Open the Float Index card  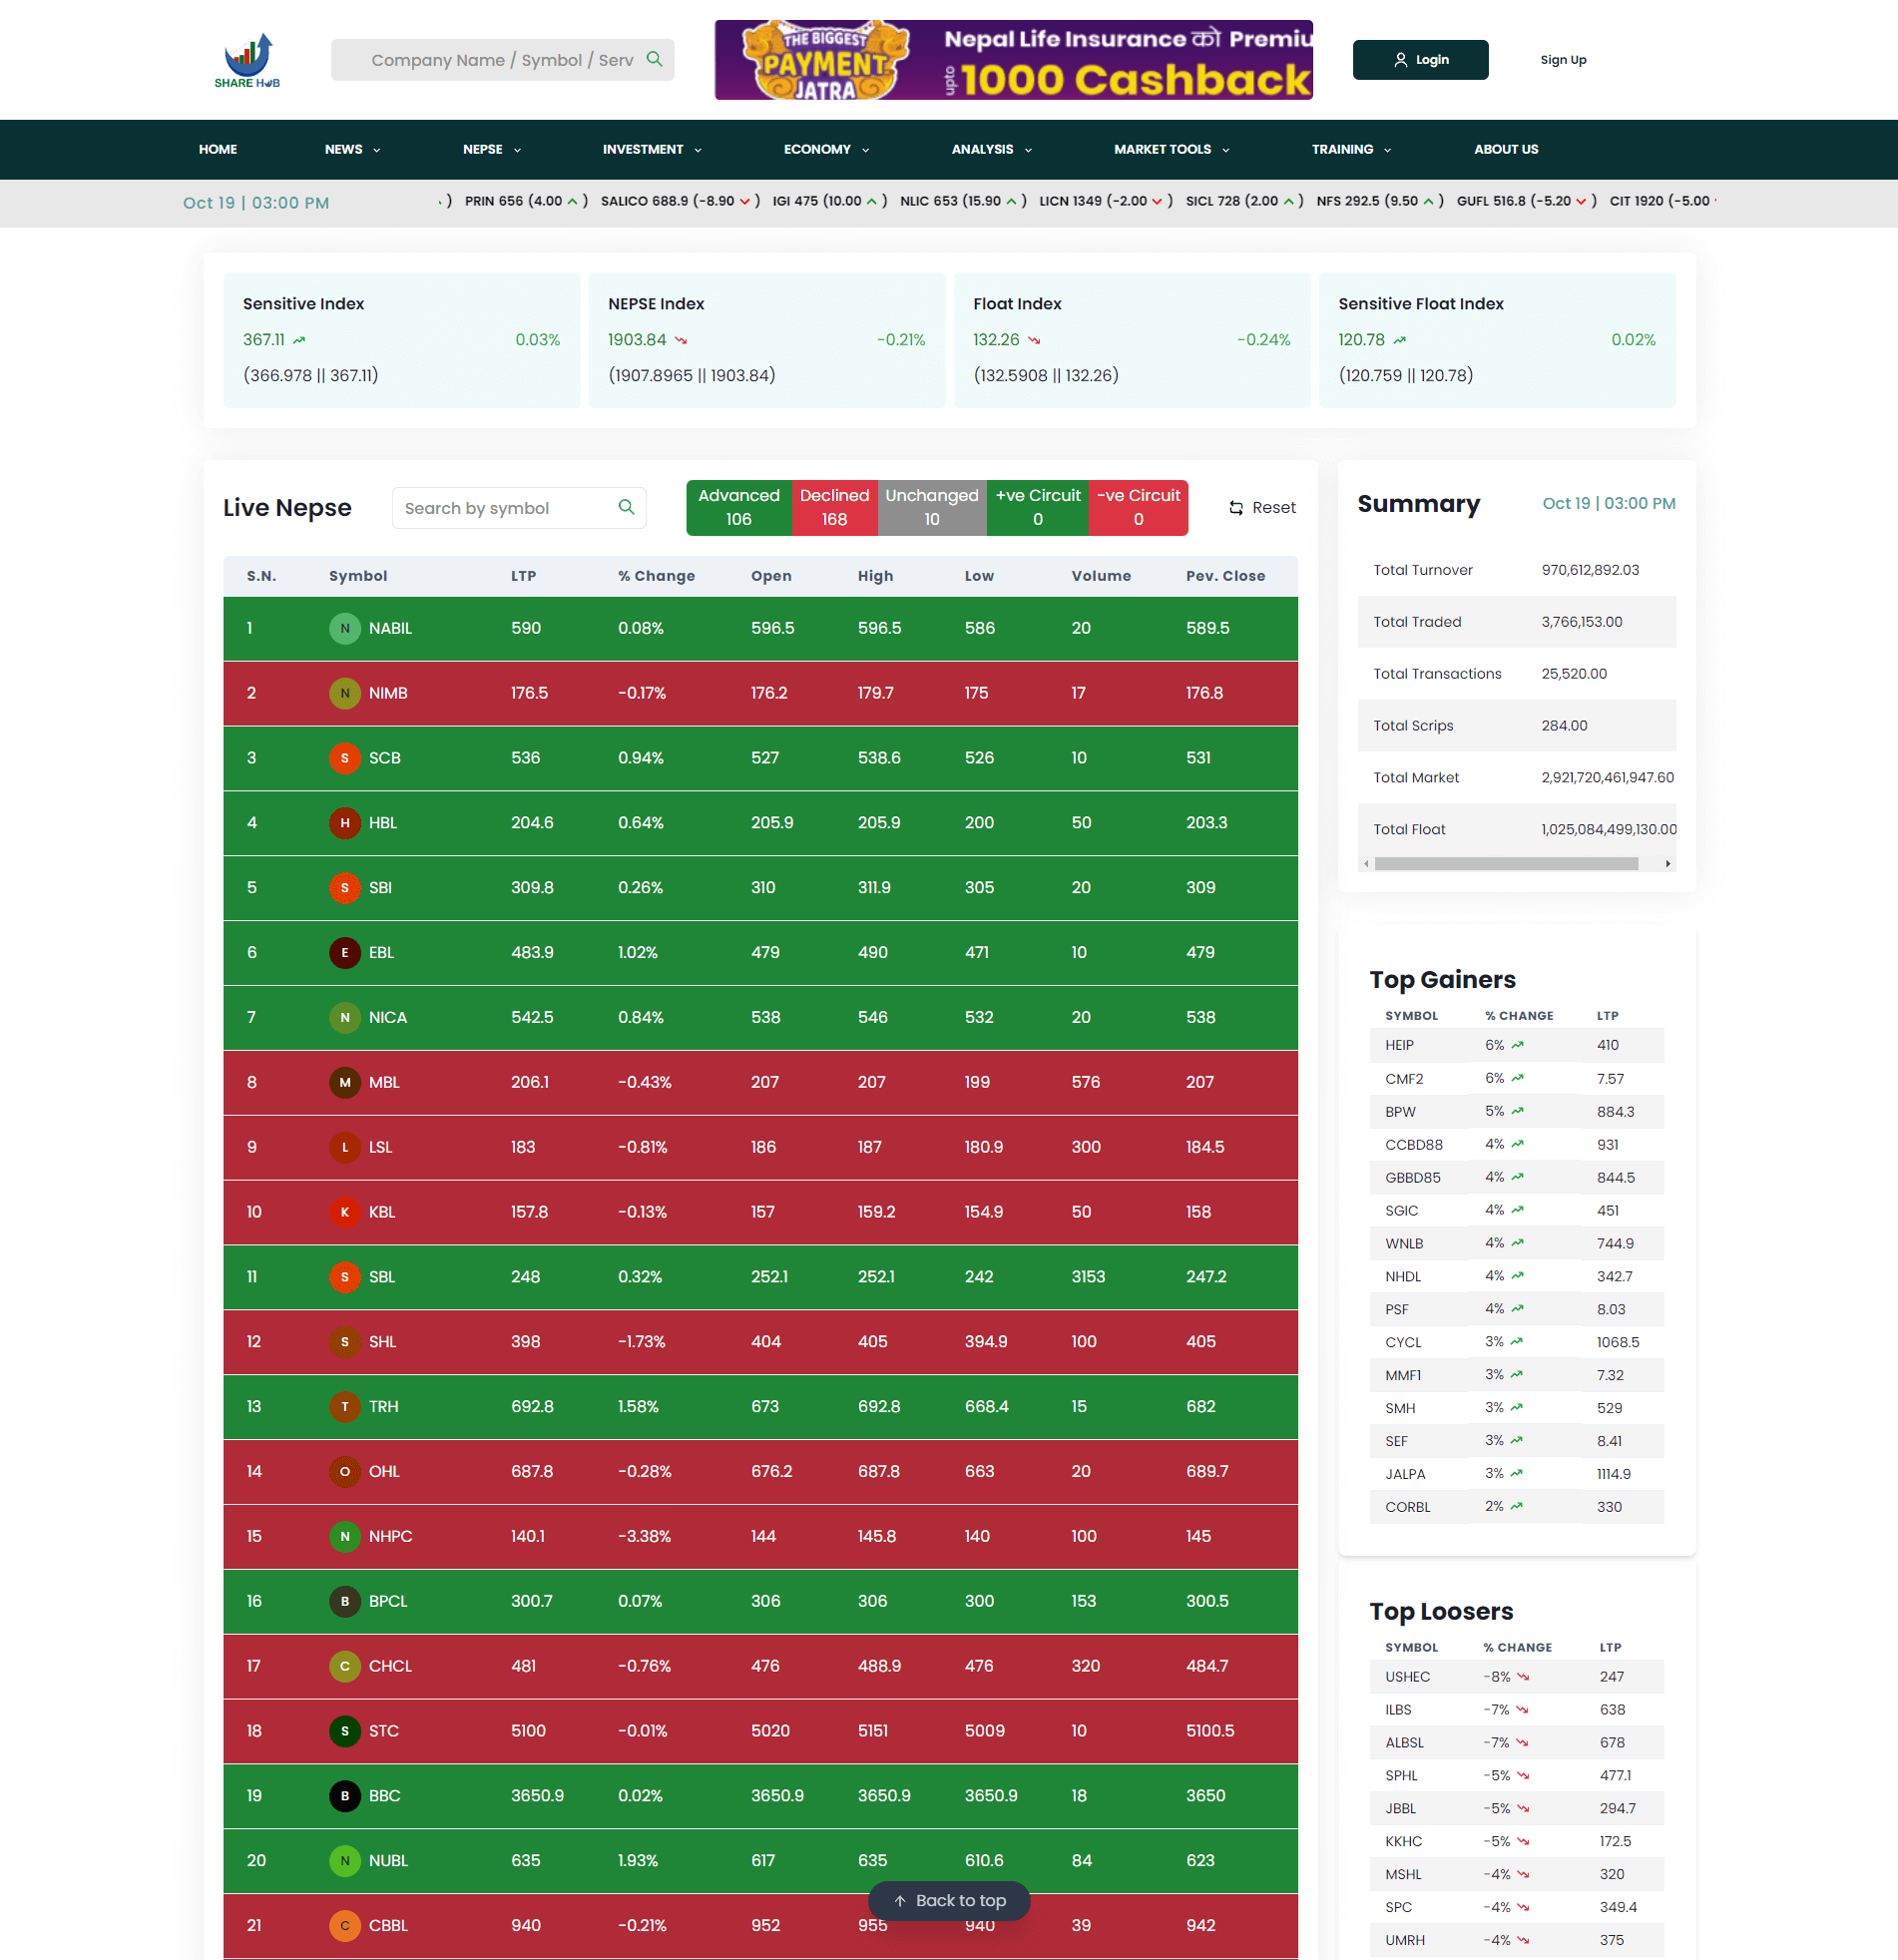[1132, 340]
